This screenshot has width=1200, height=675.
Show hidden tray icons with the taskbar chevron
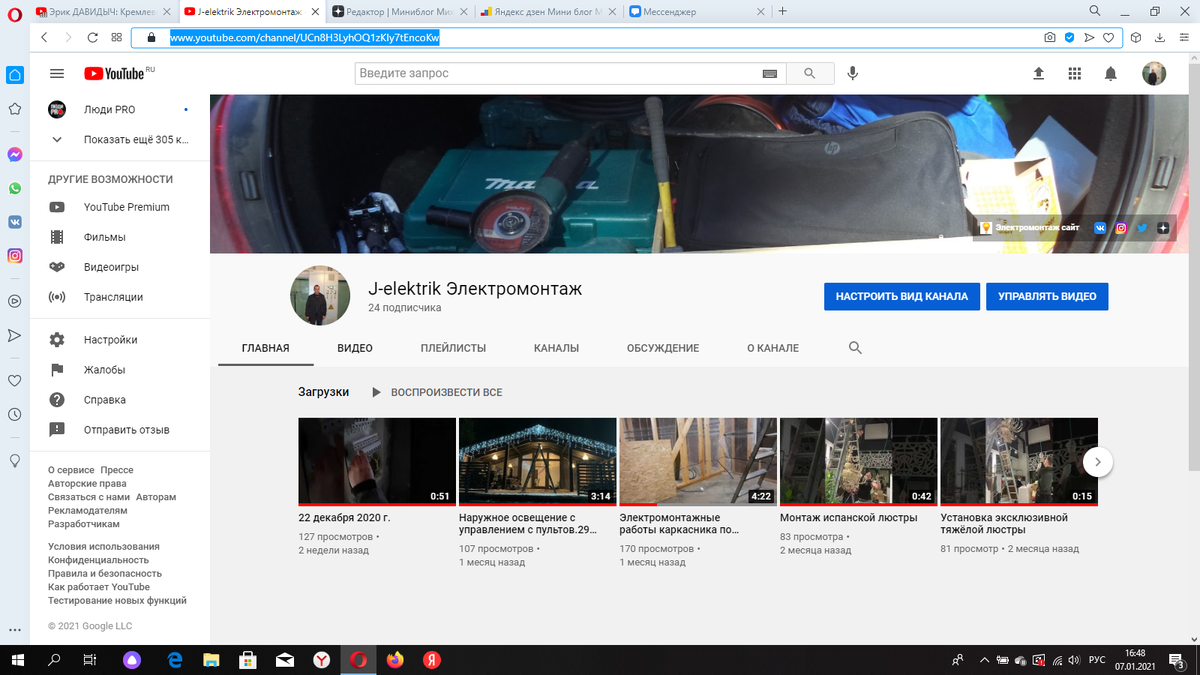pos(985,660)
